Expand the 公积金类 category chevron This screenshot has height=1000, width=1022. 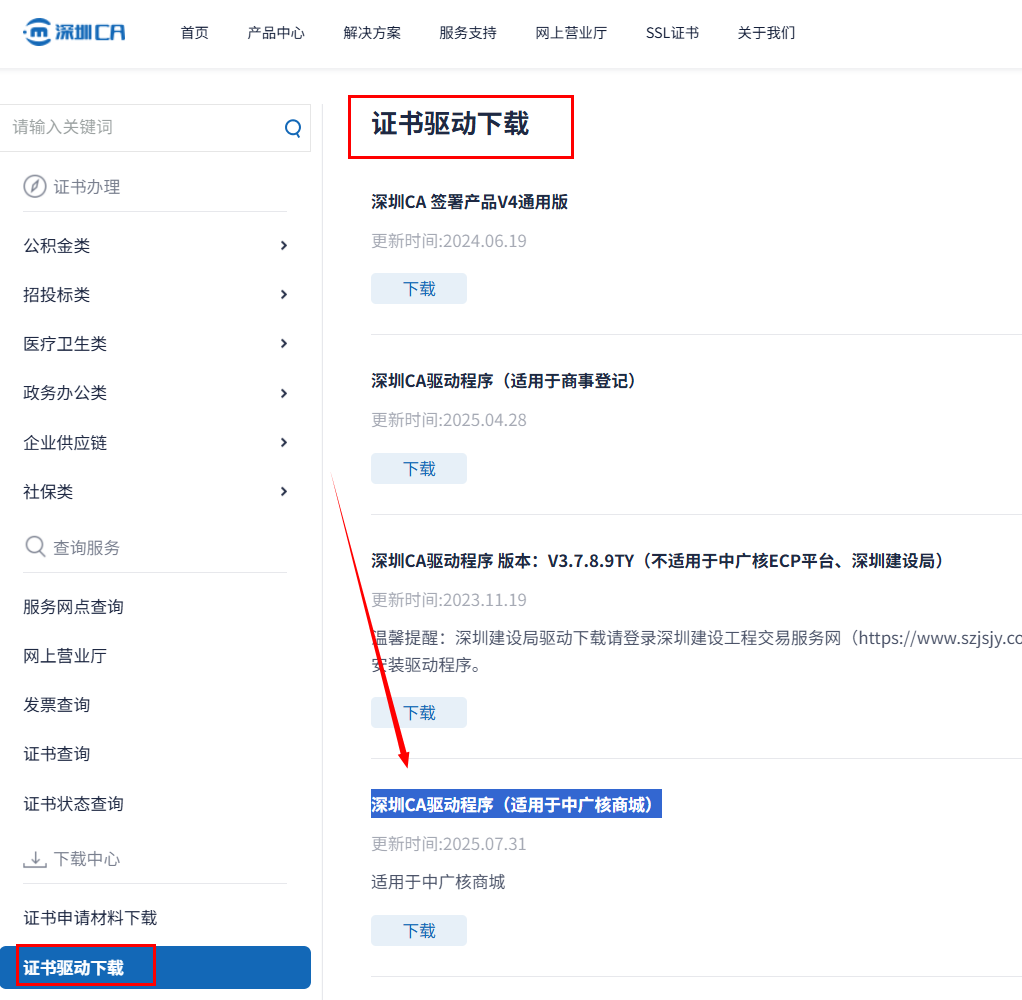click(x=284, y=245)
